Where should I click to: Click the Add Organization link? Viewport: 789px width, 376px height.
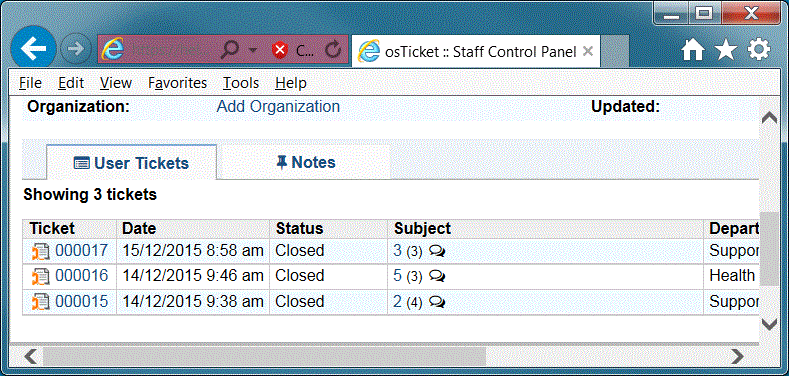click(278, 107)
